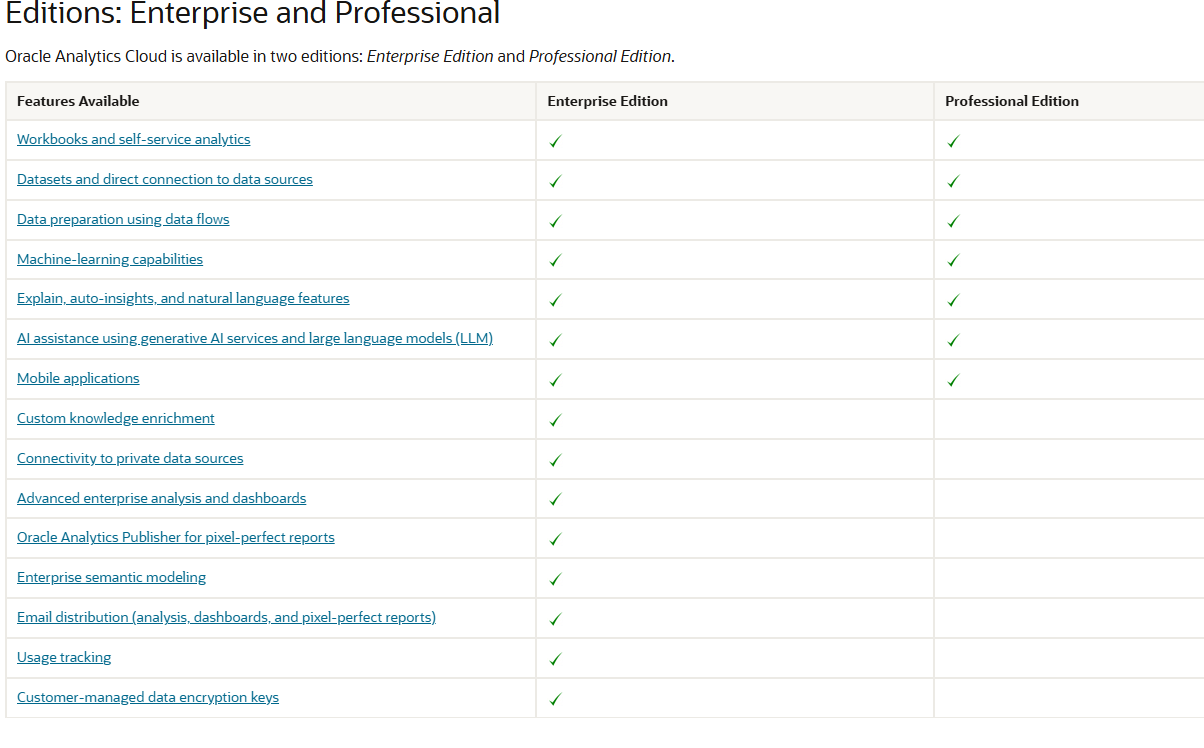Open Connectivity to private data sources

click(130, 458)
